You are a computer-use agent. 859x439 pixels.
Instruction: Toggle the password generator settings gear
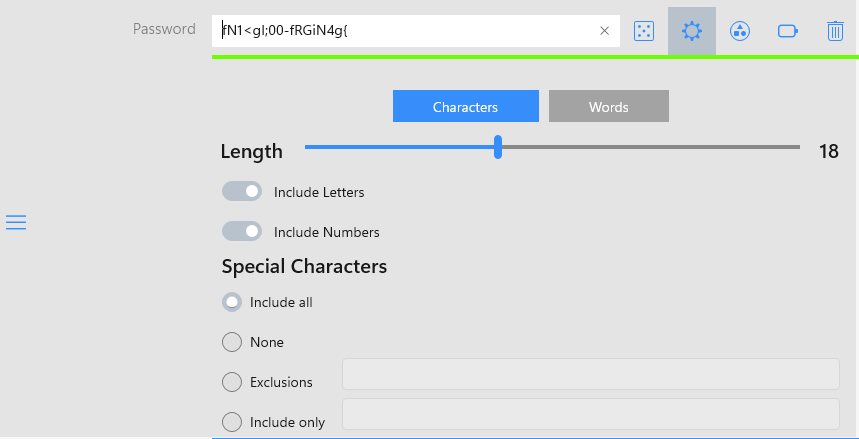[692, 31]
